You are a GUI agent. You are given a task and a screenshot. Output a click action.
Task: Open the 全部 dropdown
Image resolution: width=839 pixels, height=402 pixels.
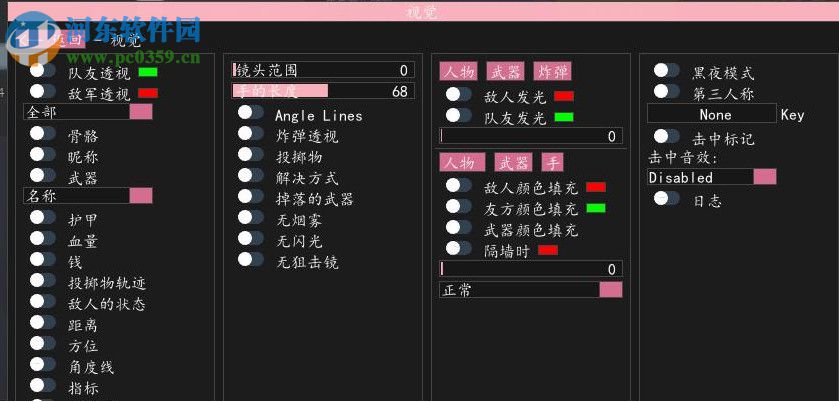click(88, 112)
